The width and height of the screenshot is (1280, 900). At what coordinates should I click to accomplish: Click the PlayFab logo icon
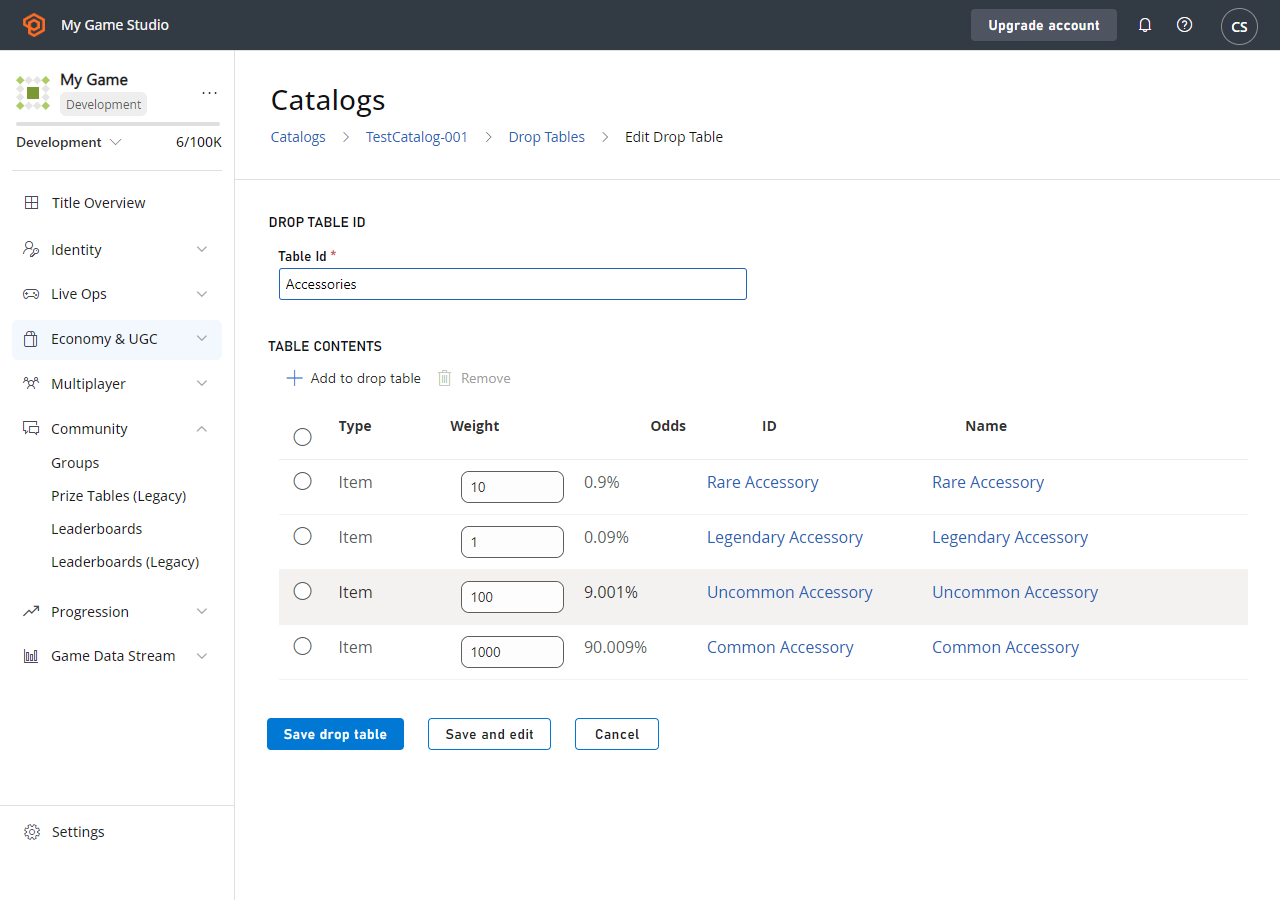[34, 25]
